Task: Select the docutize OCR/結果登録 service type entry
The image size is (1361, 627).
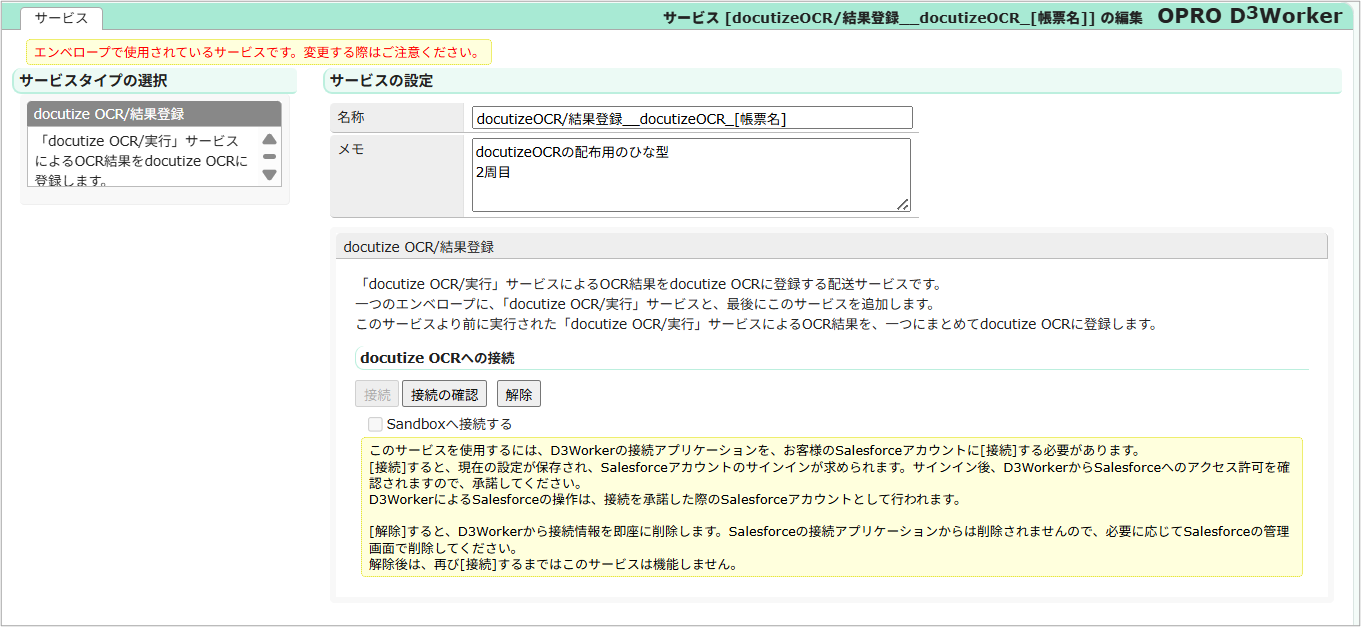Action: click(152, 113)
